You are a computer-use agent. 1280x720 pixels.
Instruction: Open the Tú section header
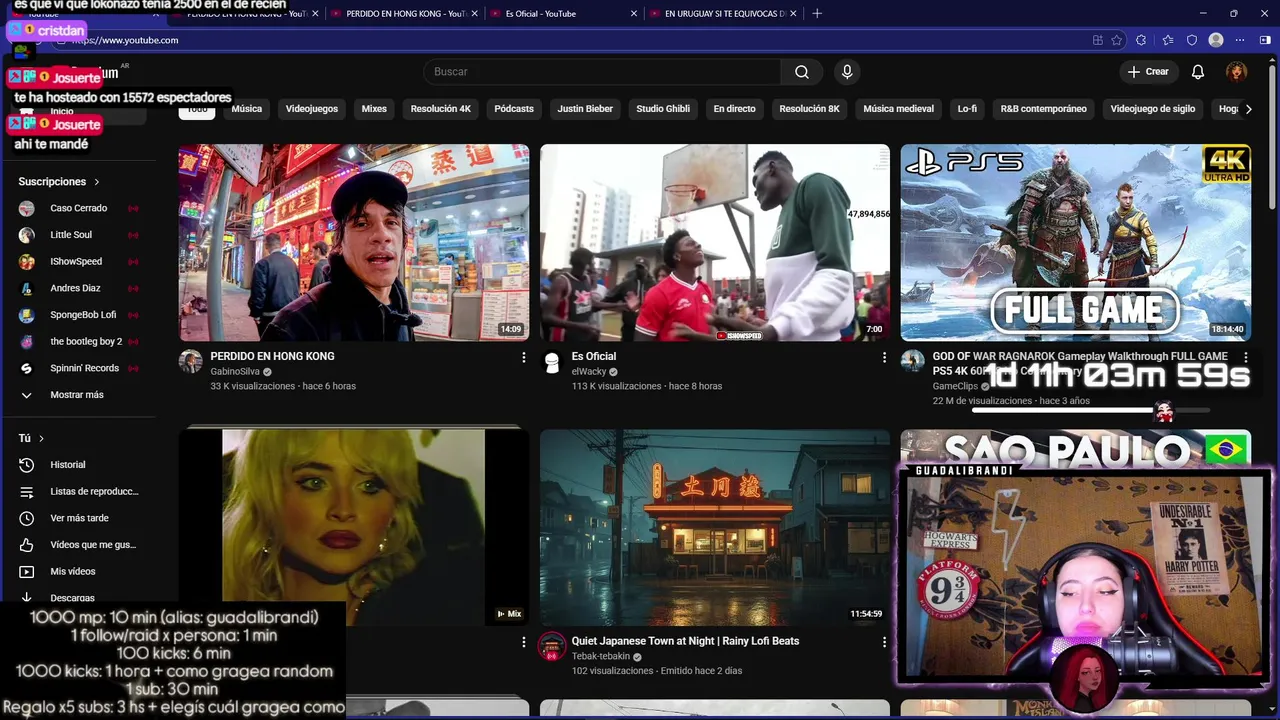coord(31,438)
